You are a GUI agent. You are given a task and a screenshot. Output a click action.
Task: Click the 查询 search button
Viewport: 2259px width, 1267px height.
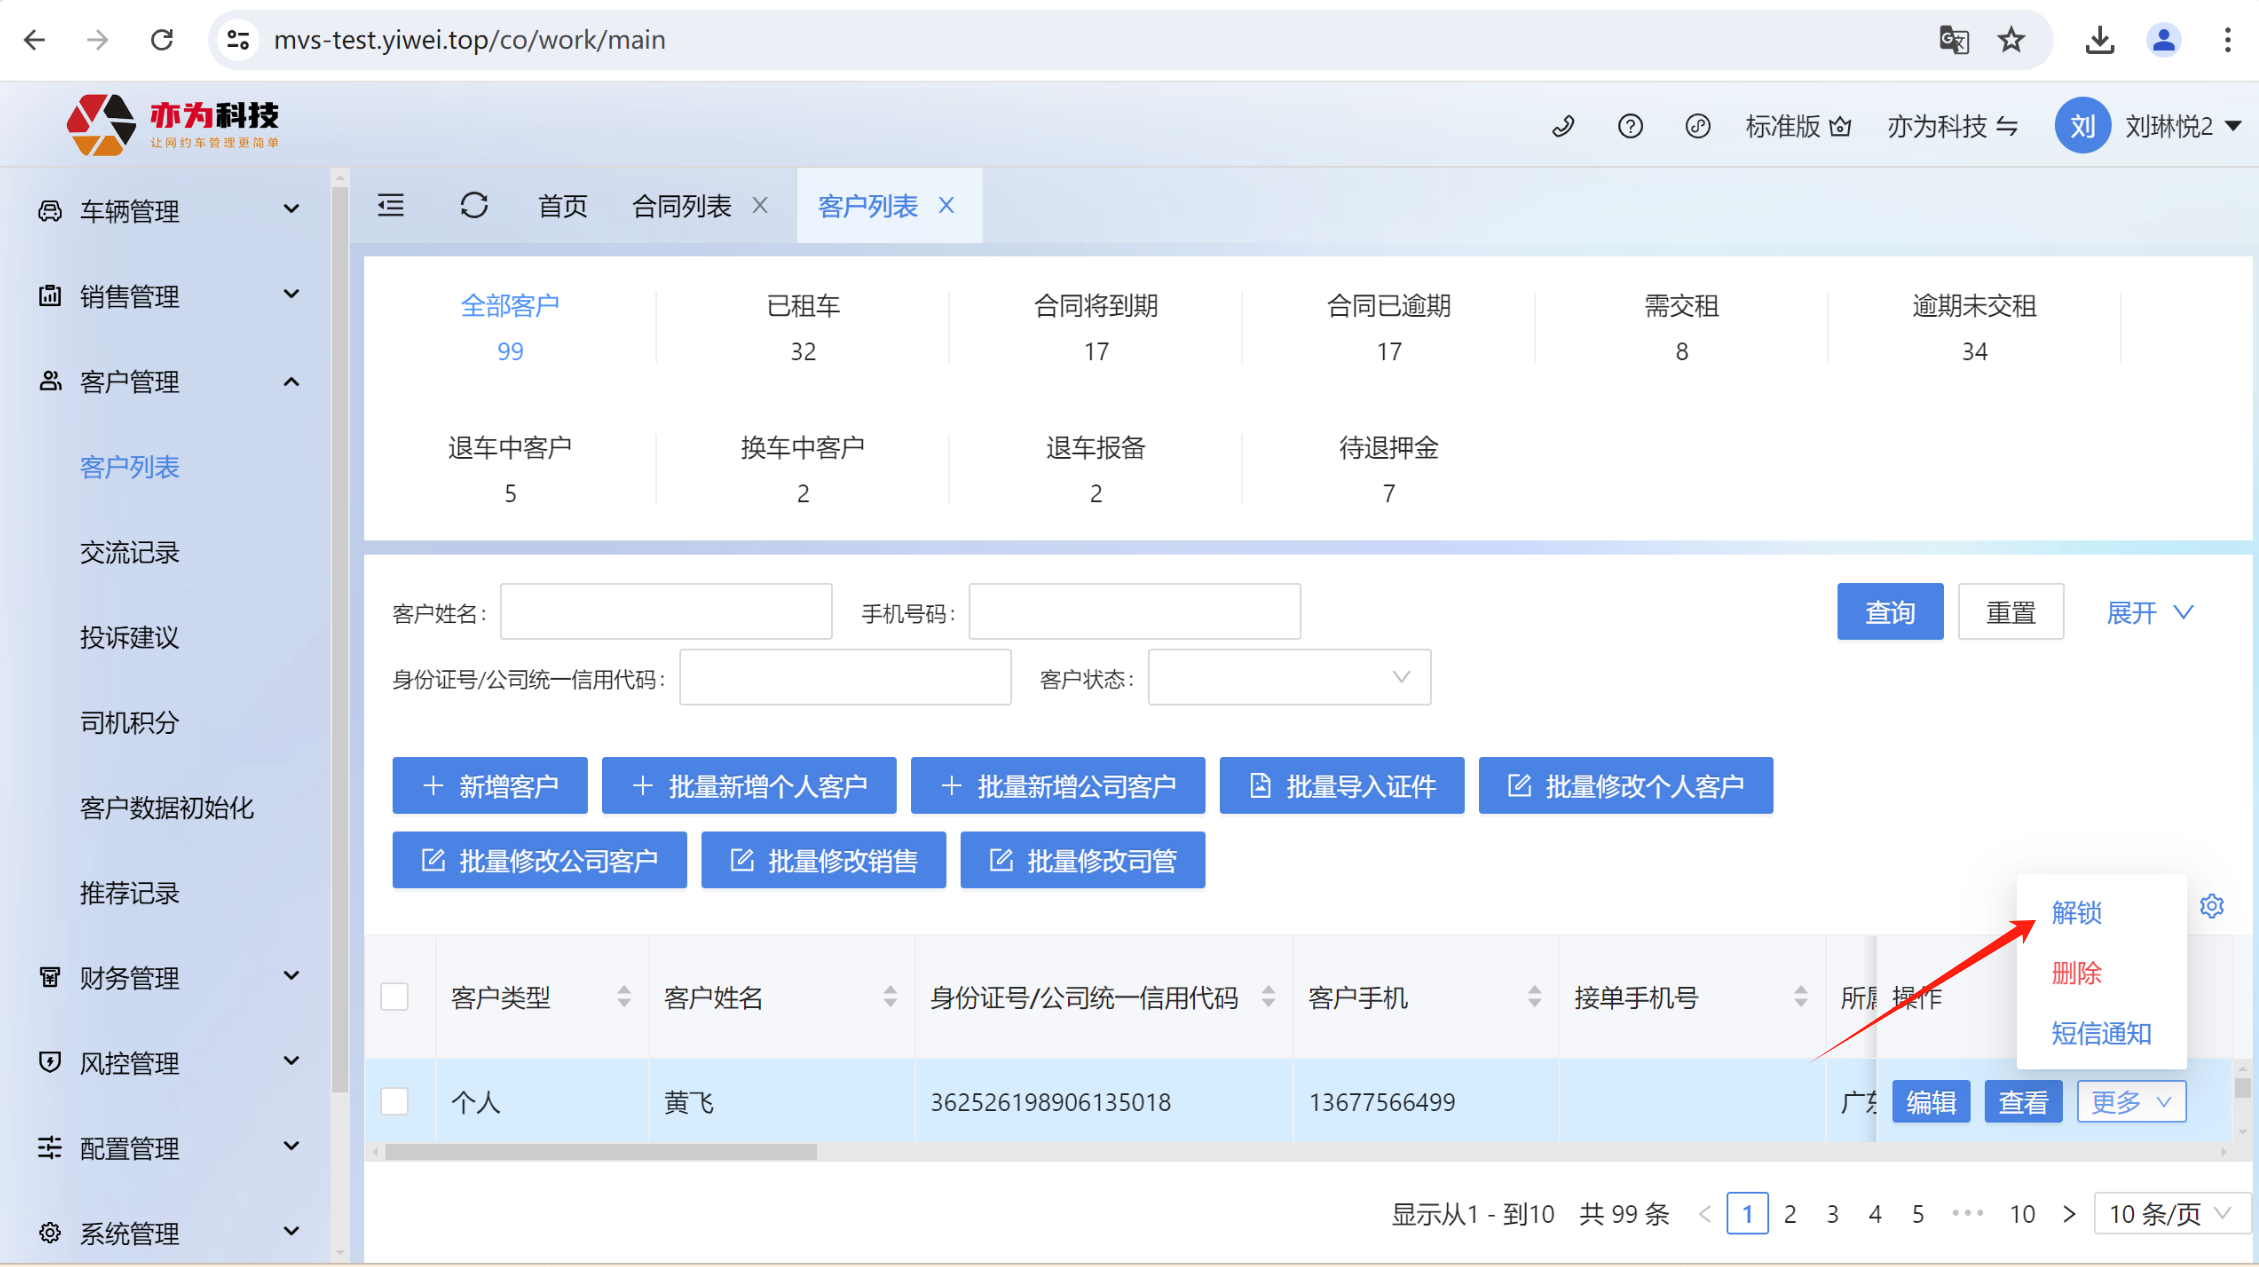pos(1889,612)
